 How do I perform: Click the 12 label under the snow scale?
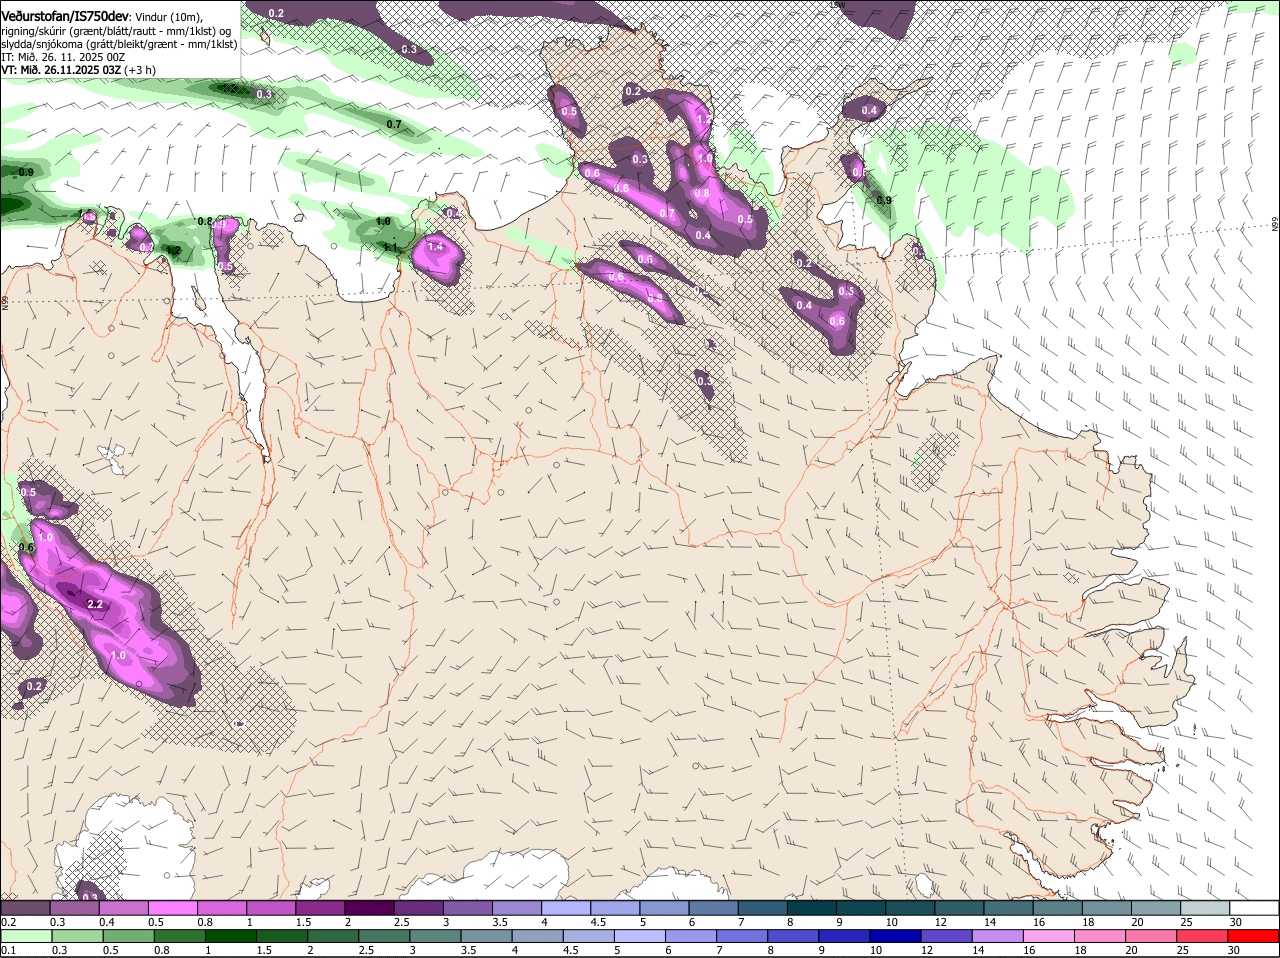point(940,922)
